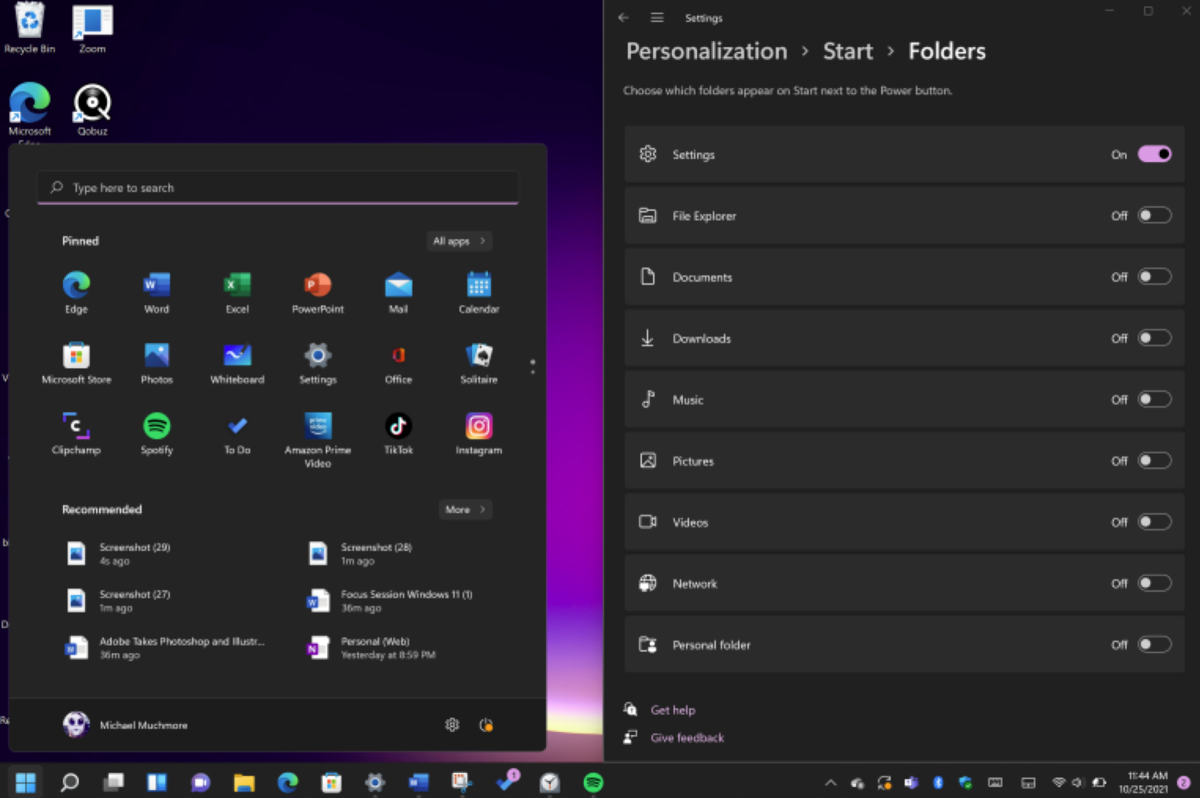Turn on the Documents toggle
Image resolution: width=1200 pixels, height=798 pixels.
(x=1155, y=277)
